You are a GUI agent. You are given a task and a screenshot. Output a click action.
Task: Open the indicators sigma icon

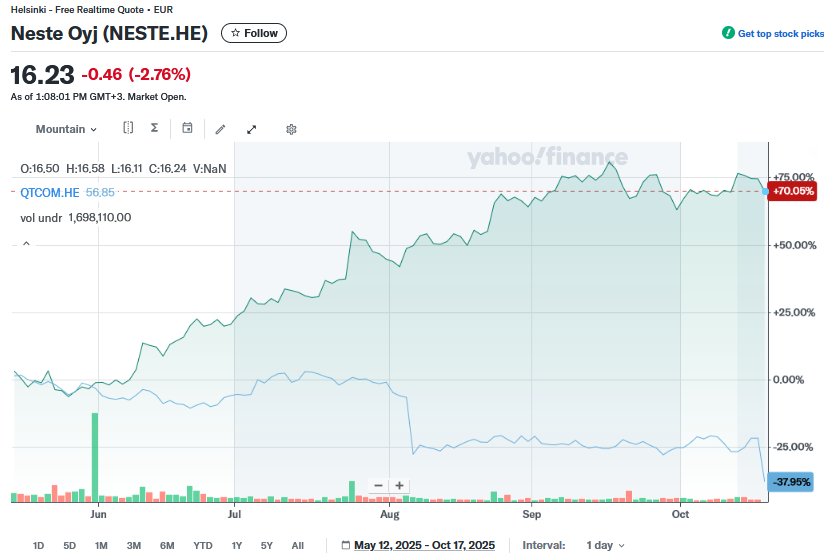point(154,128)
